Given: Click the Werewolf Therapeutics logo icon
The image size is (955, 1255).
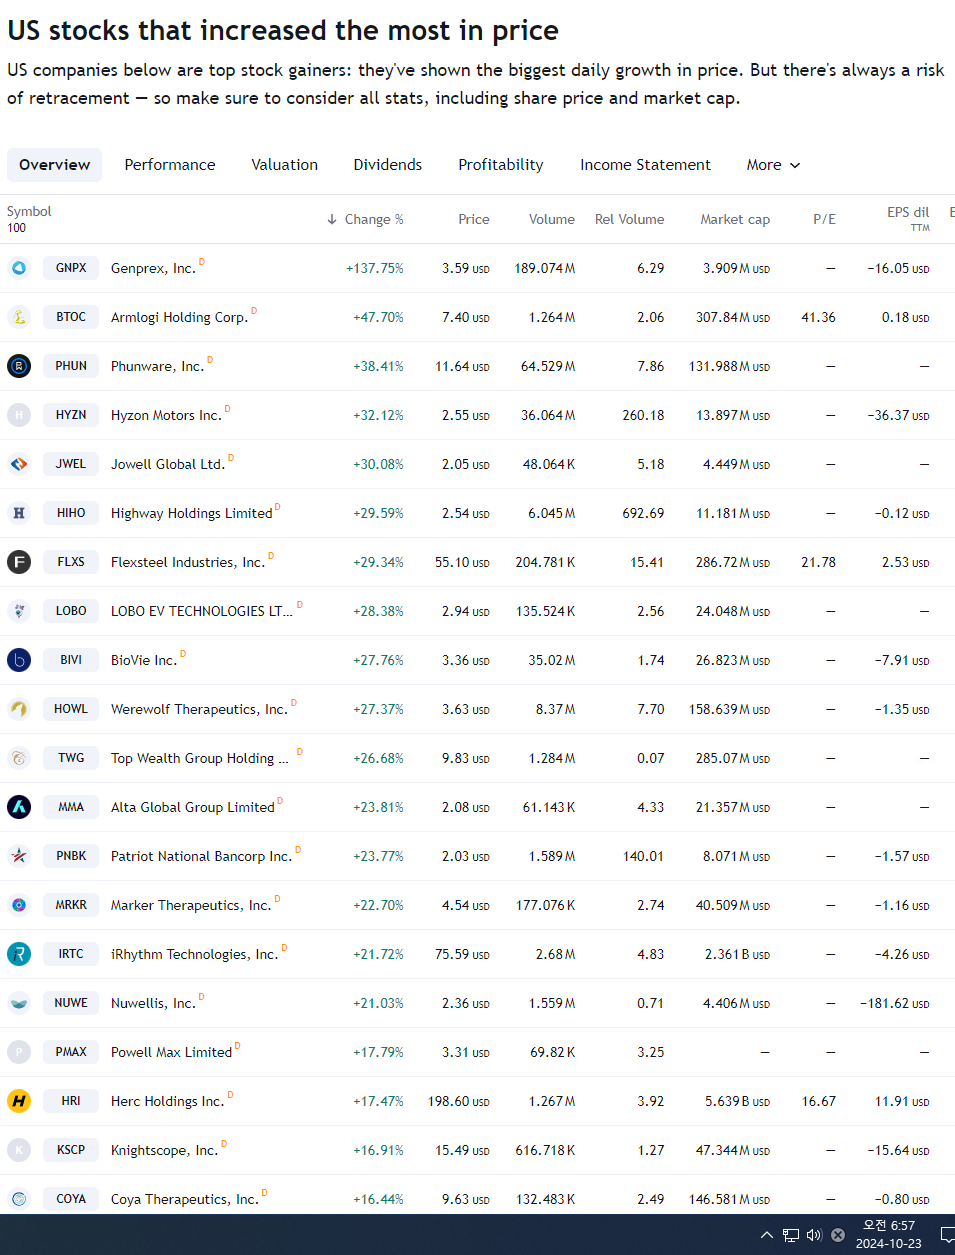Looking at the screenshot, I should (19, 709).
